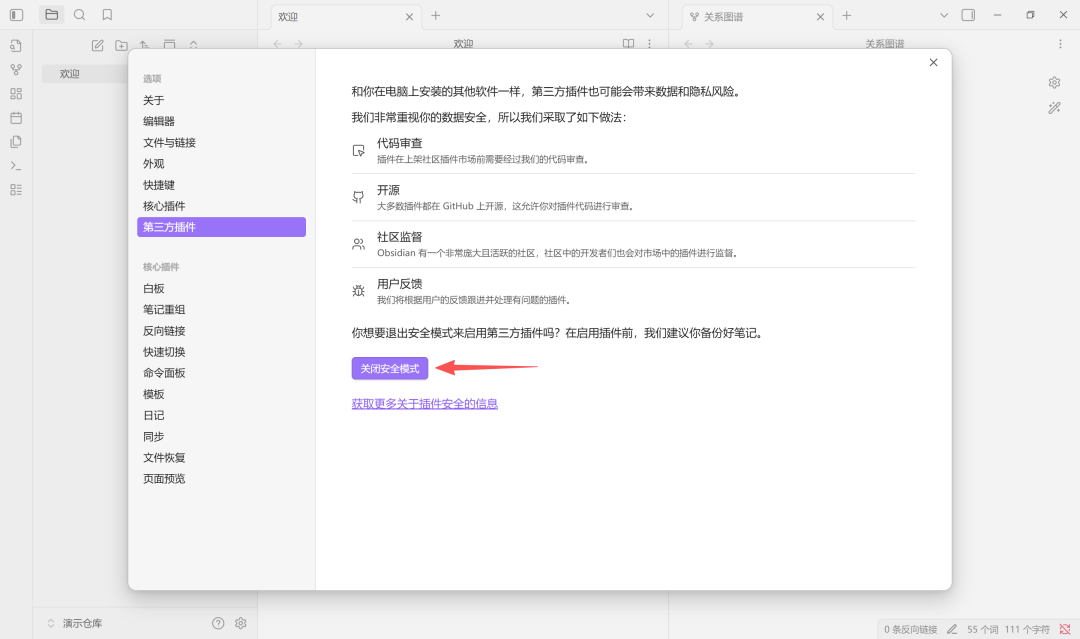Toggle the left sidebar collapse icon
Viewport: 1080px width, 639px height.
click(x=17, y=14)
